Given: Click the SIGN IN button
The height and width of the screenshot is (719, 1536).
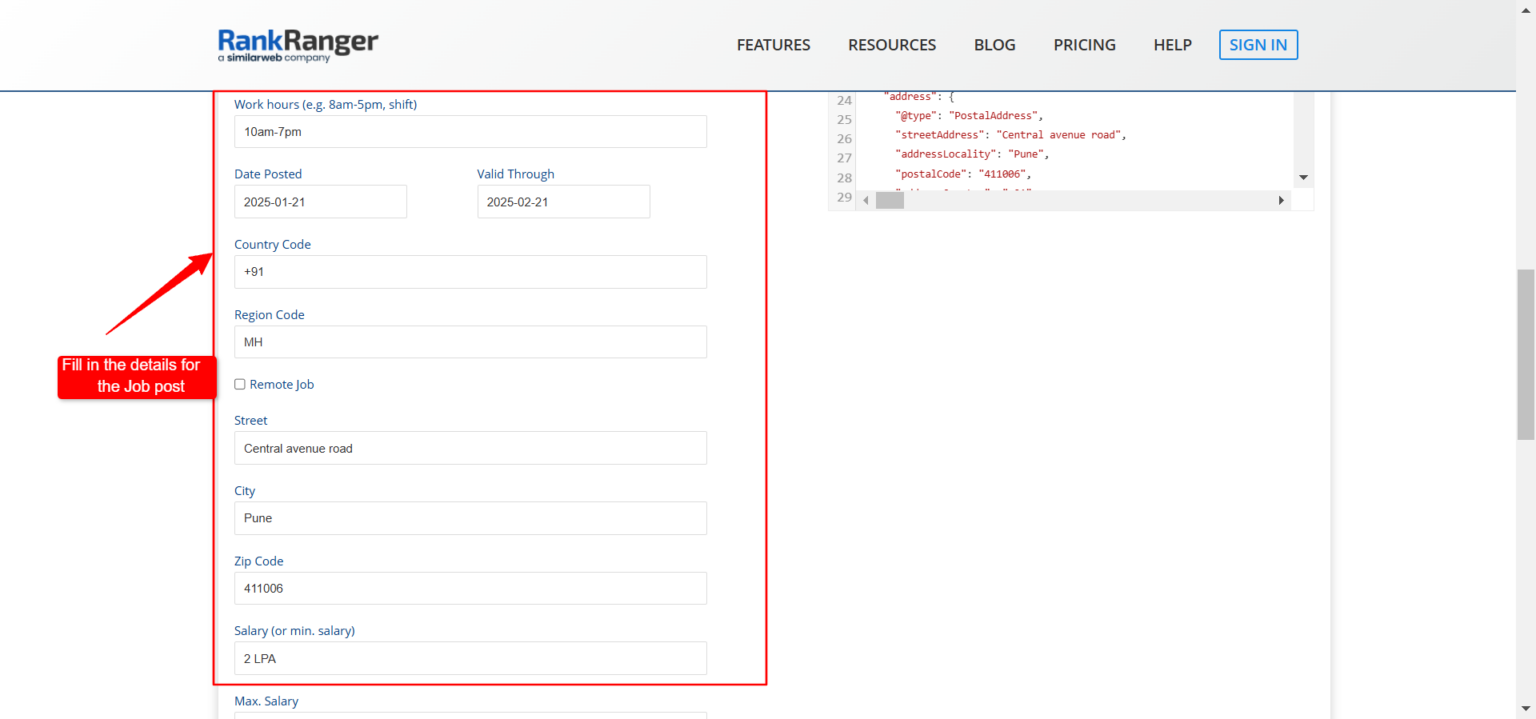Looking at the screenshot, I should pos(1258,44).
